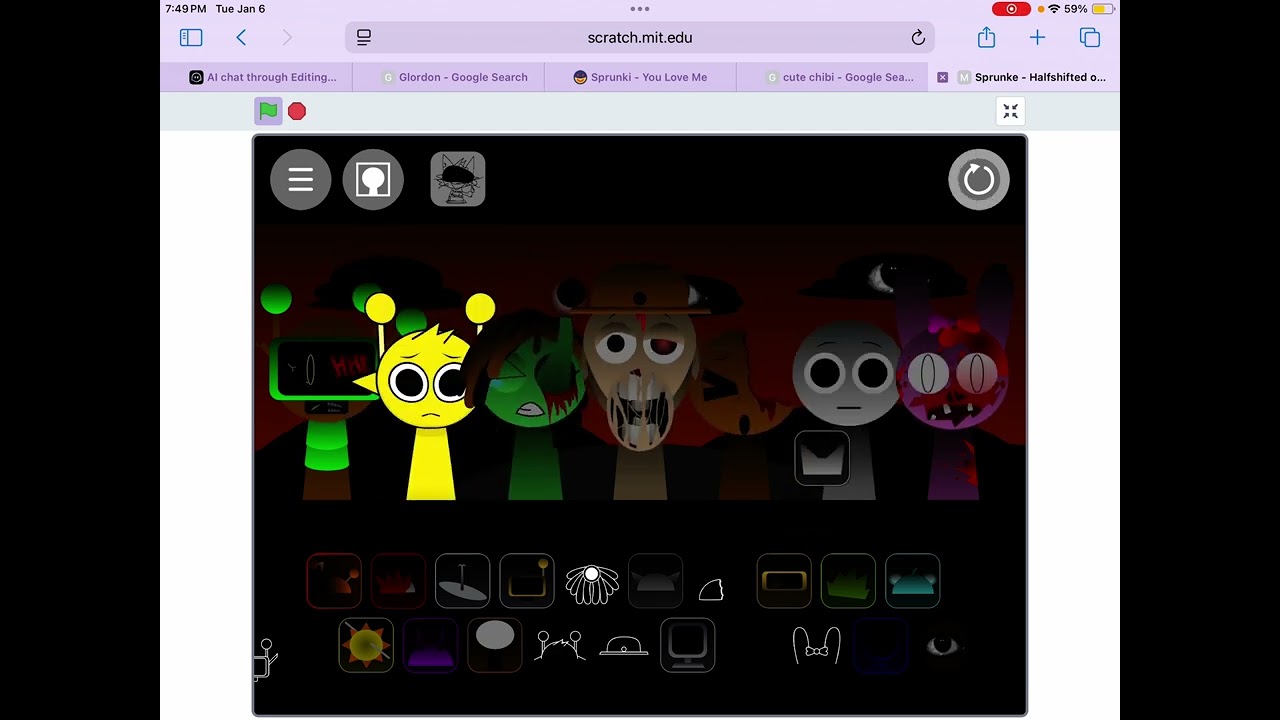Select the bunny ears bowtie outline icon
Image resolution: width=1280 pixels, height=720 pixels.
[x=816, y=646]
